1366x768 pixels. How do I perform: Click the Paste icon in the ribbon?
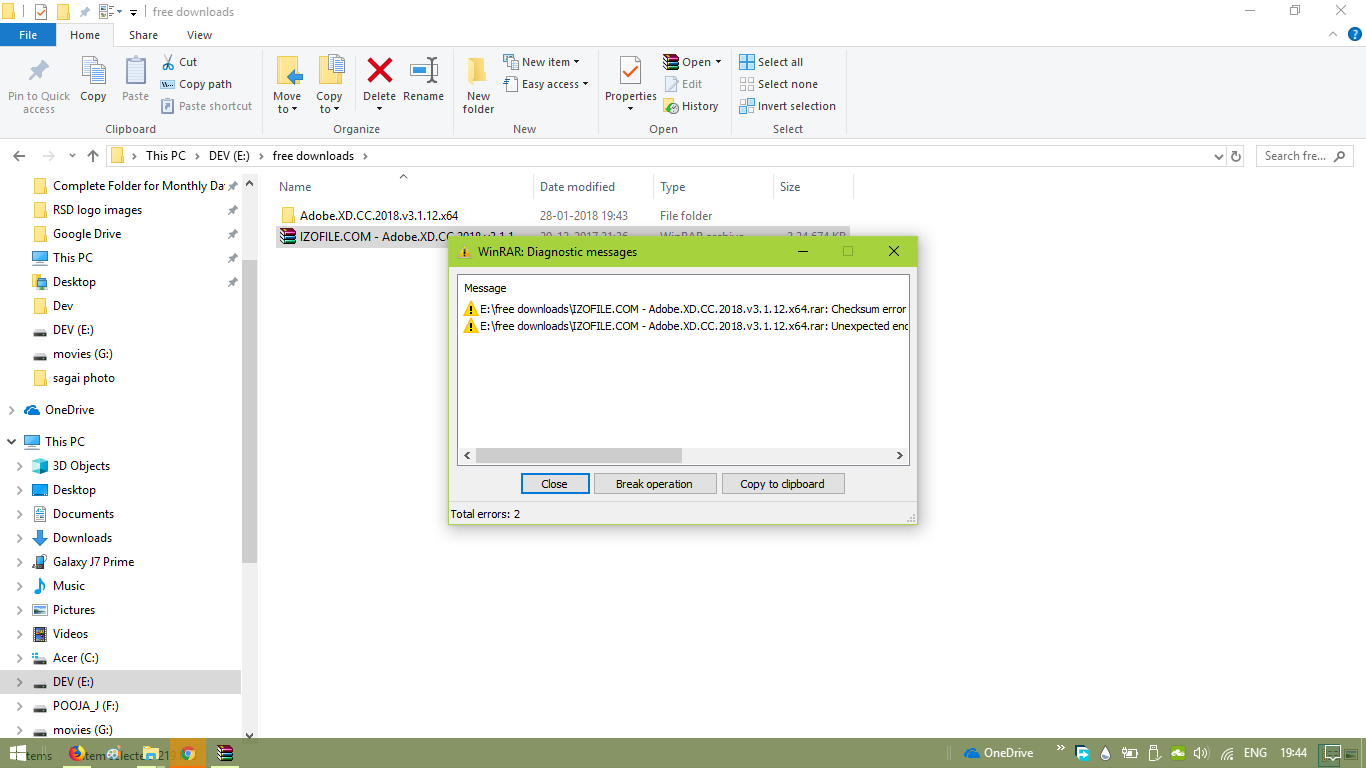click(135, 71)
